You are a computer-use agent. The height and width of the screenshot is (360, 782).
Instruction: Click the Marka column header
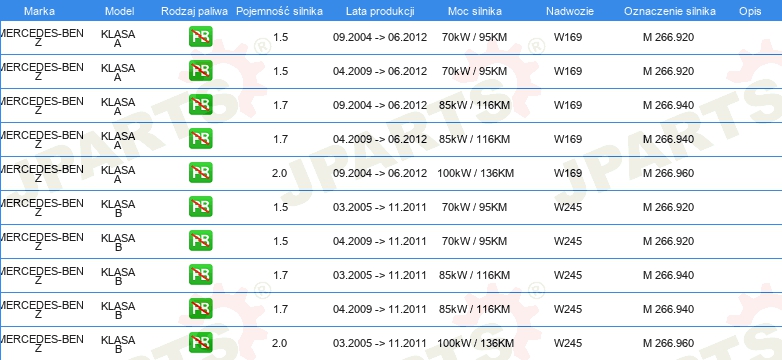point(39,11)
